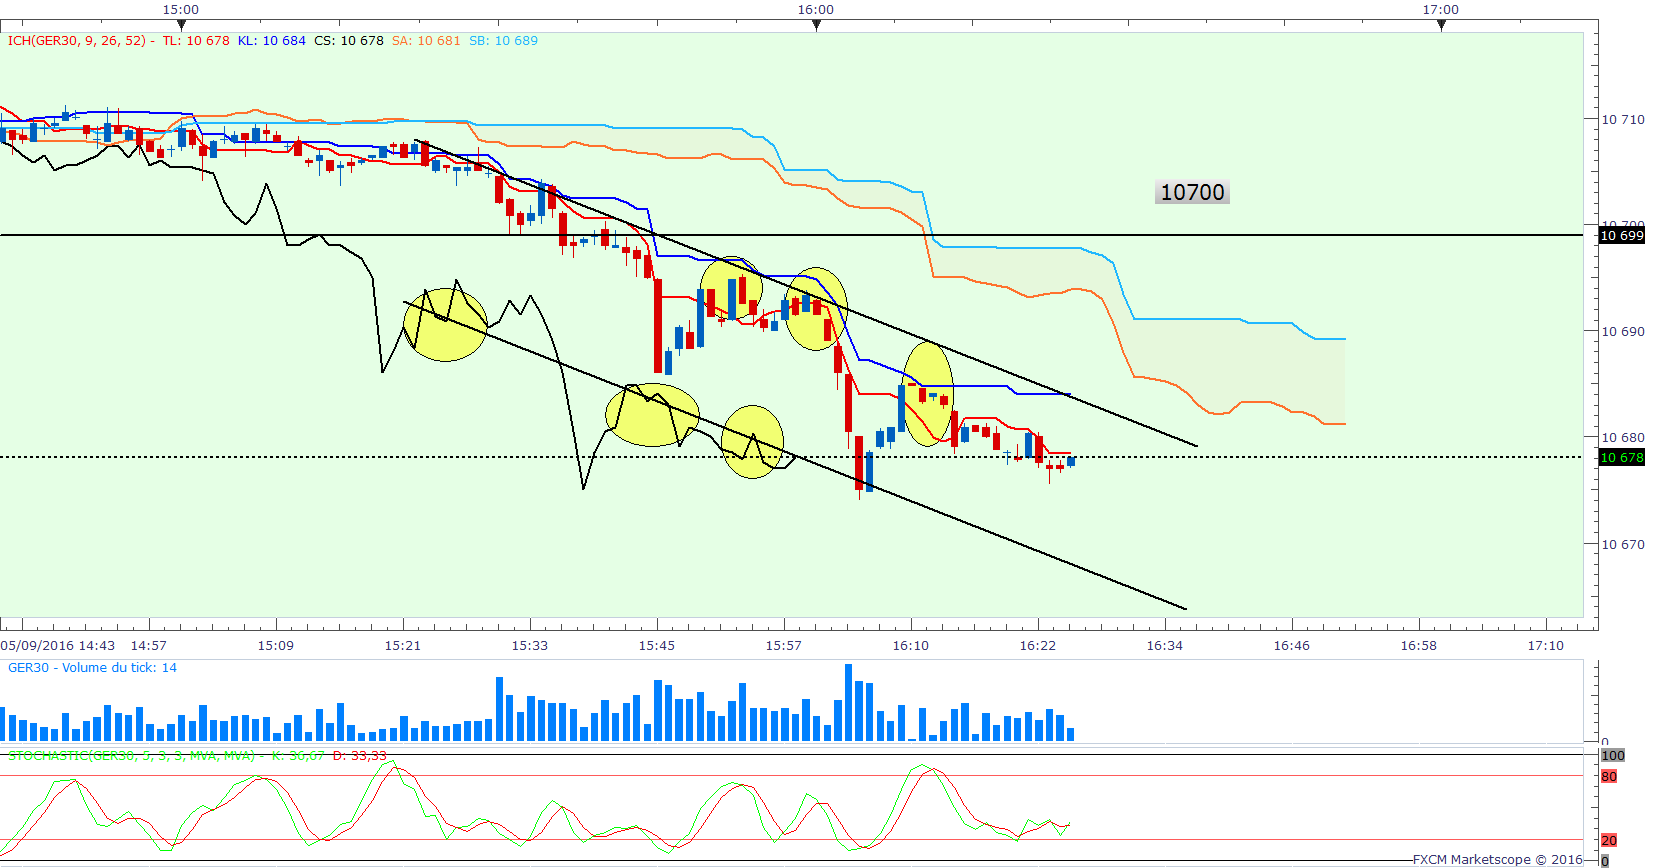The width and height of the screenshot is (1656, 868).
Task: Click the CS: 10 678 value
Action: (349, 41)
